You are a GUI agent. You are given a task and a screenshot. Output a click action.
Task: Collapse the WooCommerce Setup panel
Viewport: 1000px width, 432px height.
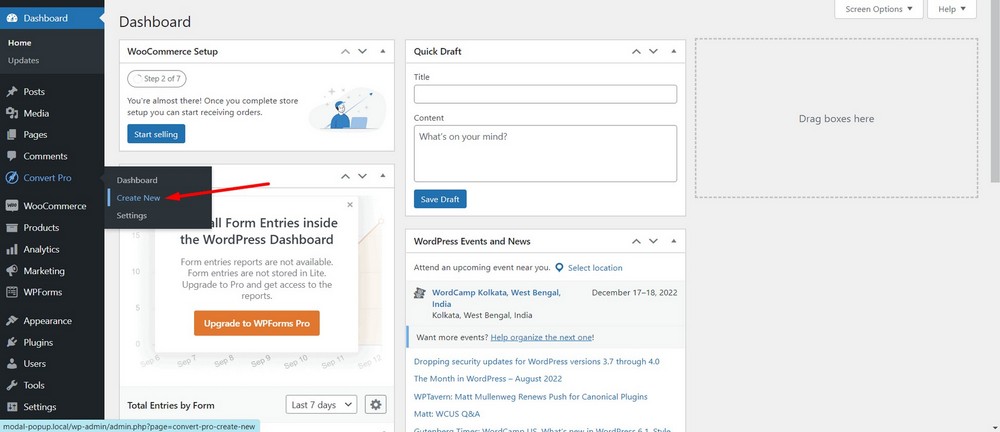(383, 52)
